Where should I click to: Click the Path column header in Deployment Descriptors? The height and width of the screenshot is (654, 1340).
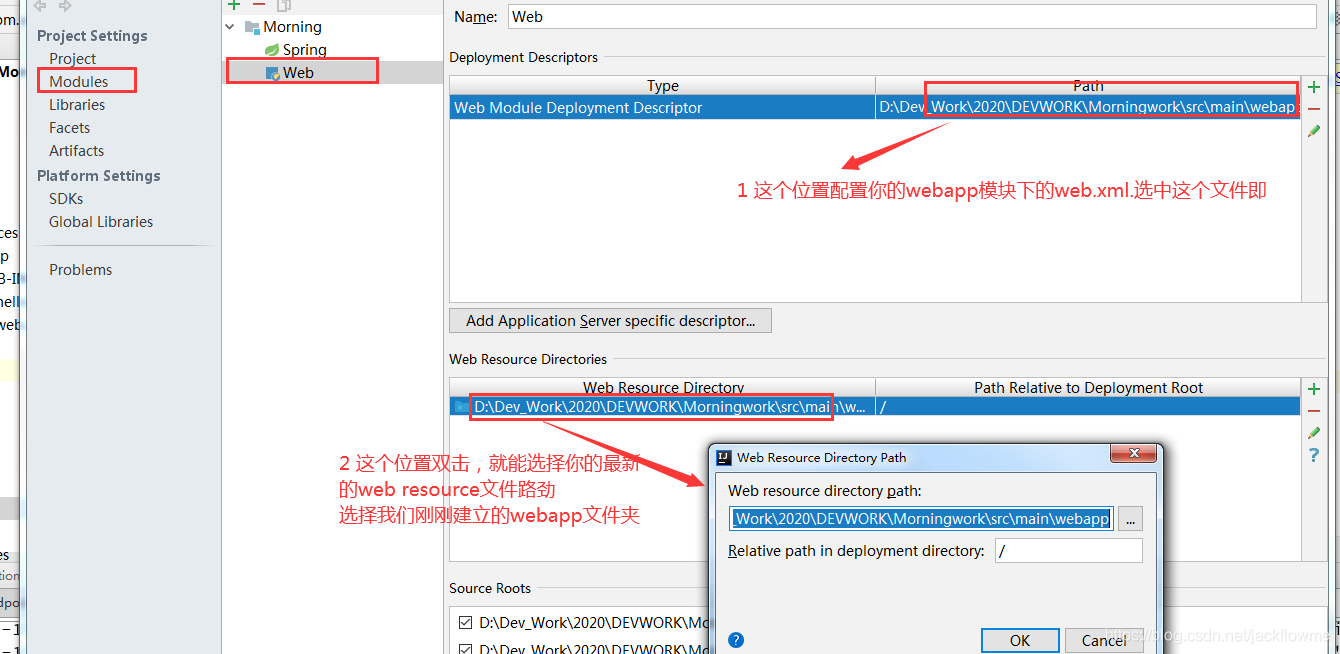pos(1088,86)
